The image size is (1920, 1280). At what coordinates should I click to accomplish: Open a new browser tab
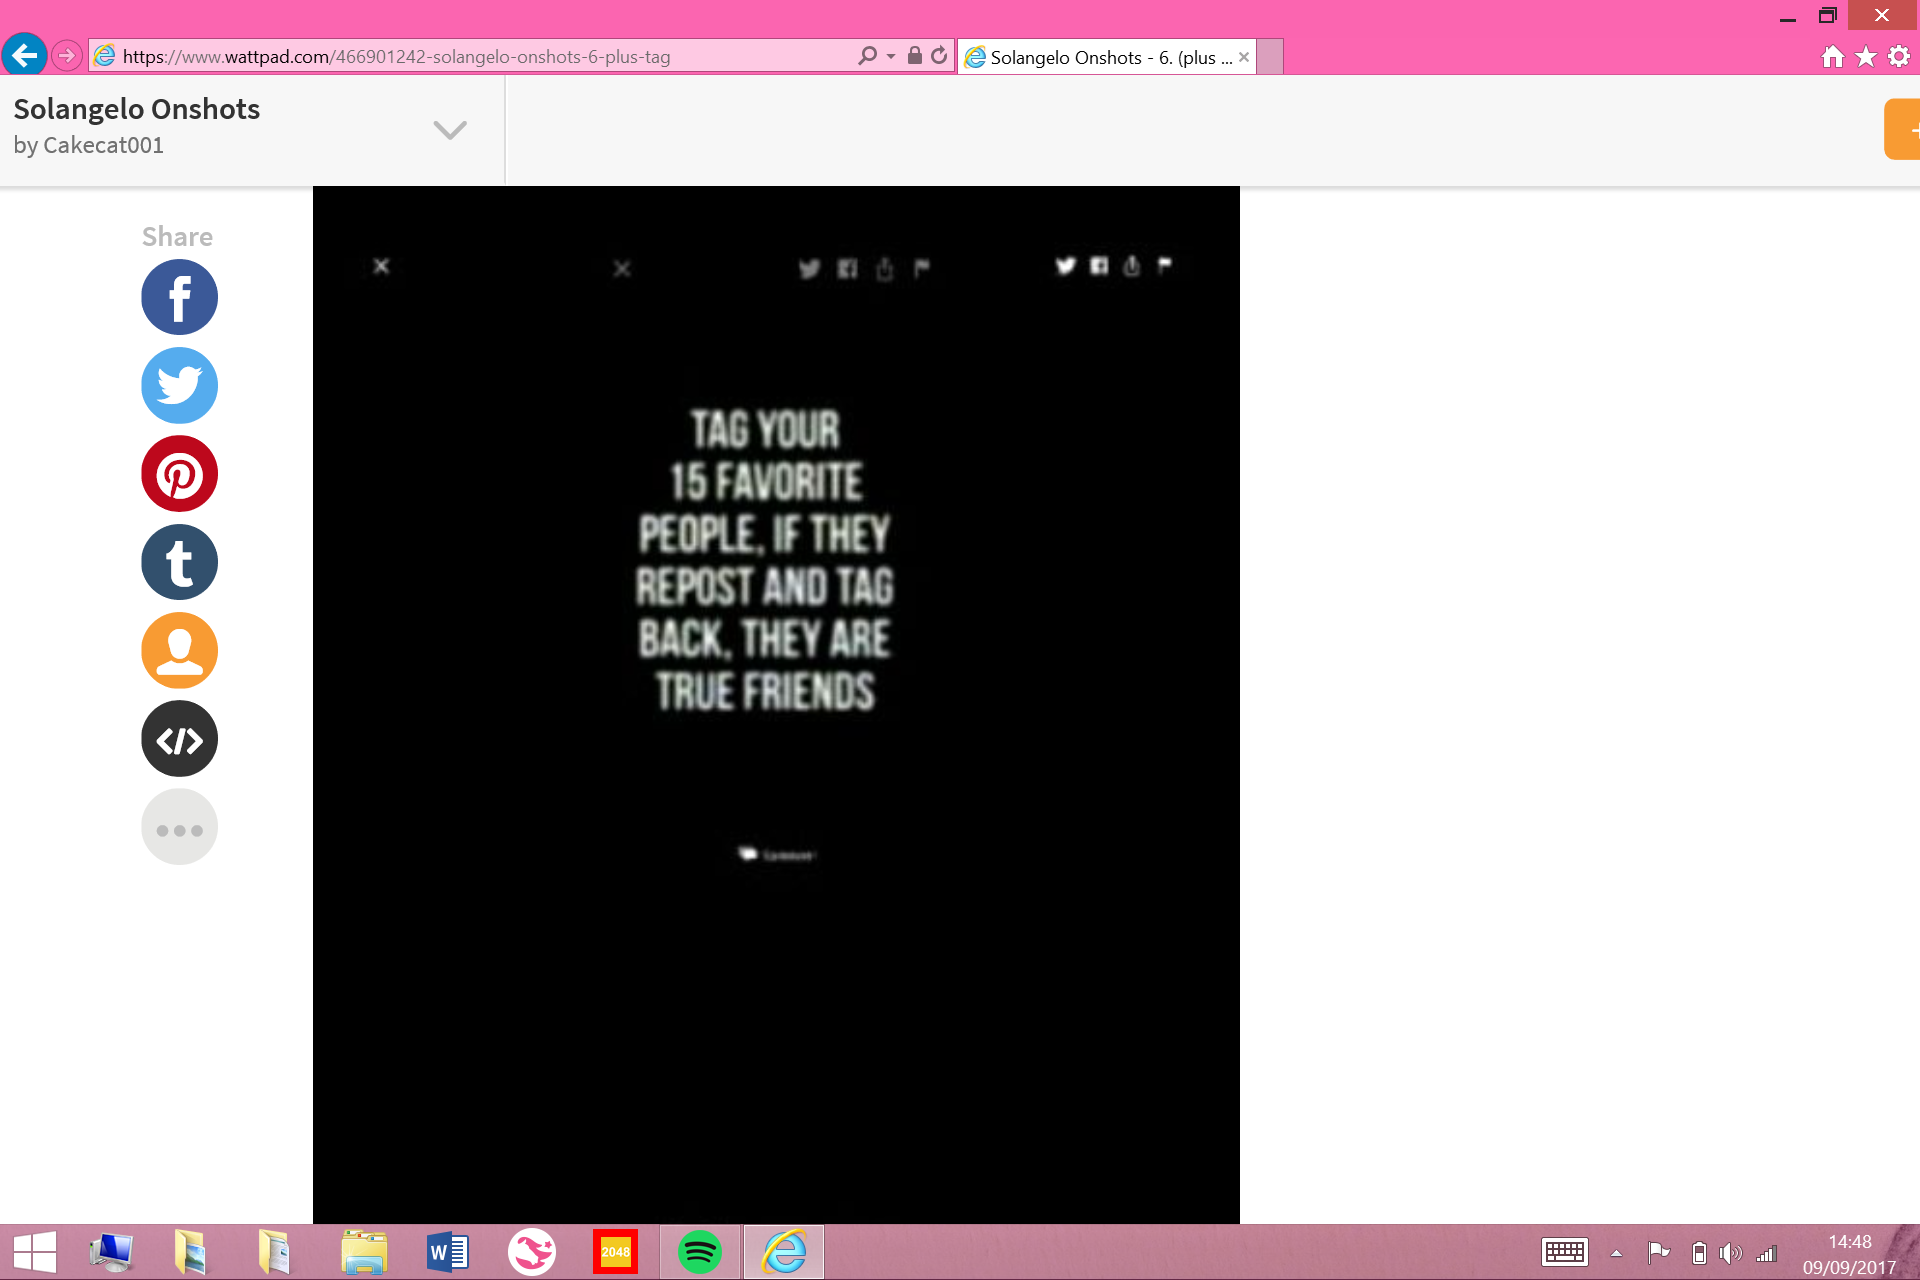click(x=1270, y=57)
